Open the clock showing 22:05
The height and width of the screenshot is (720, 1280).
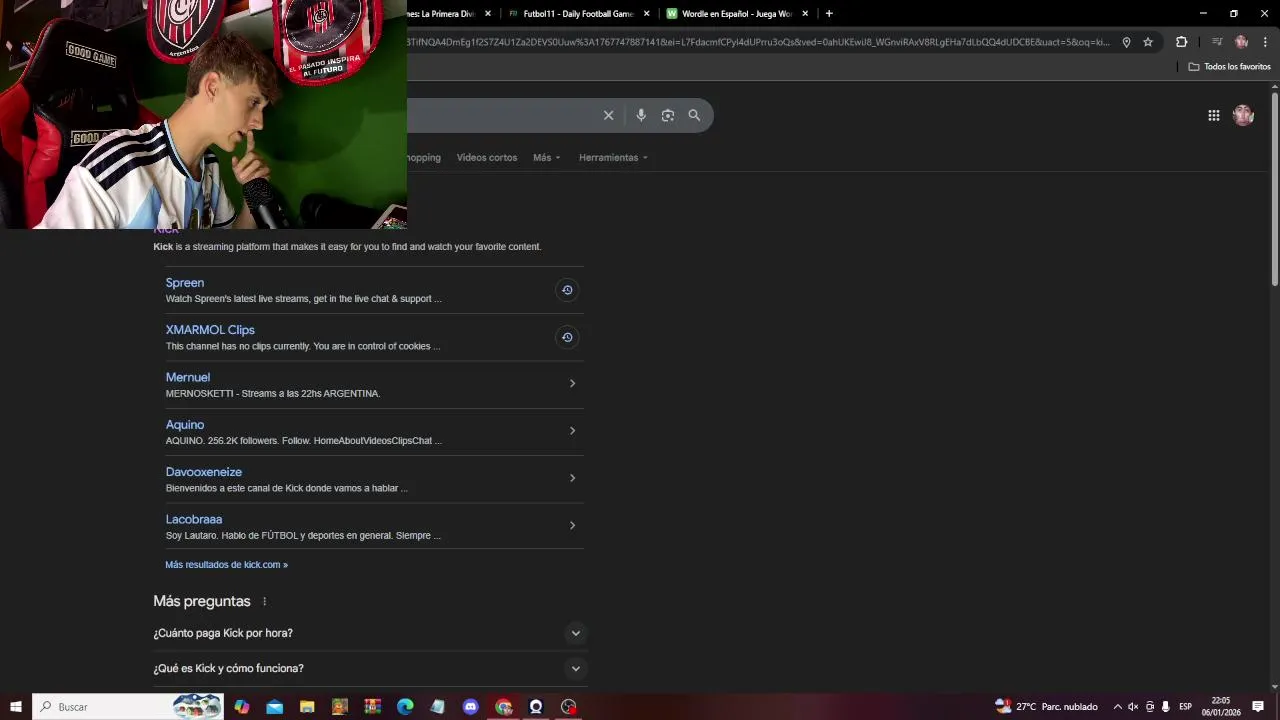pos(1221,707)
